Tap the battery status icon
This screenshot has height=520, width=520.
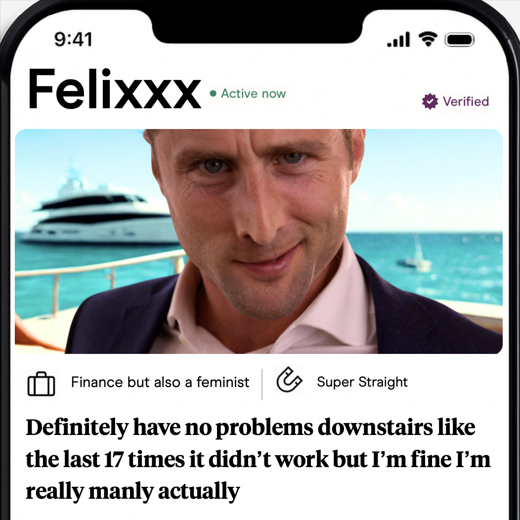(460, 40)
